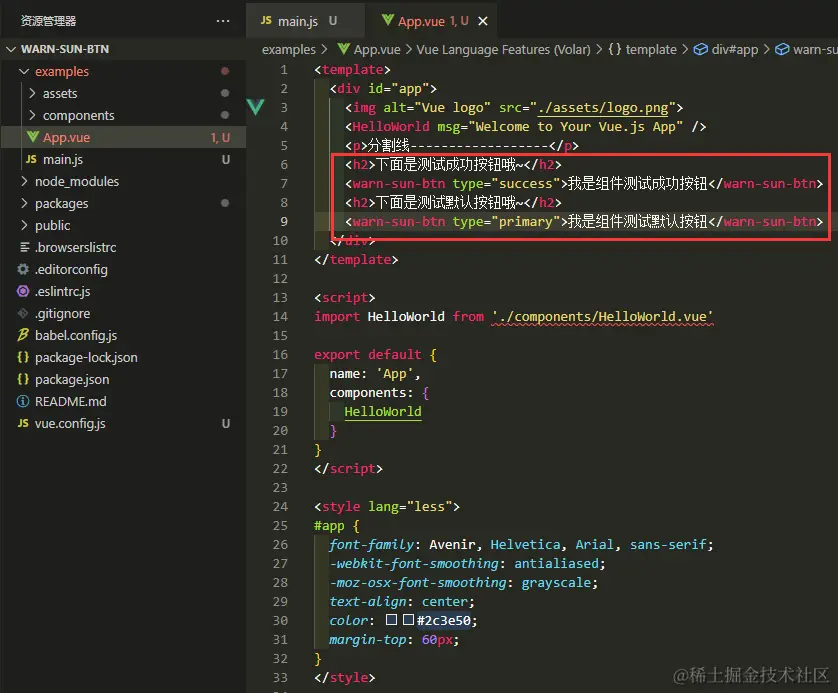Click the 'text-align' property on line 29
The image size is (838, 693).
(x=367, y=602)
